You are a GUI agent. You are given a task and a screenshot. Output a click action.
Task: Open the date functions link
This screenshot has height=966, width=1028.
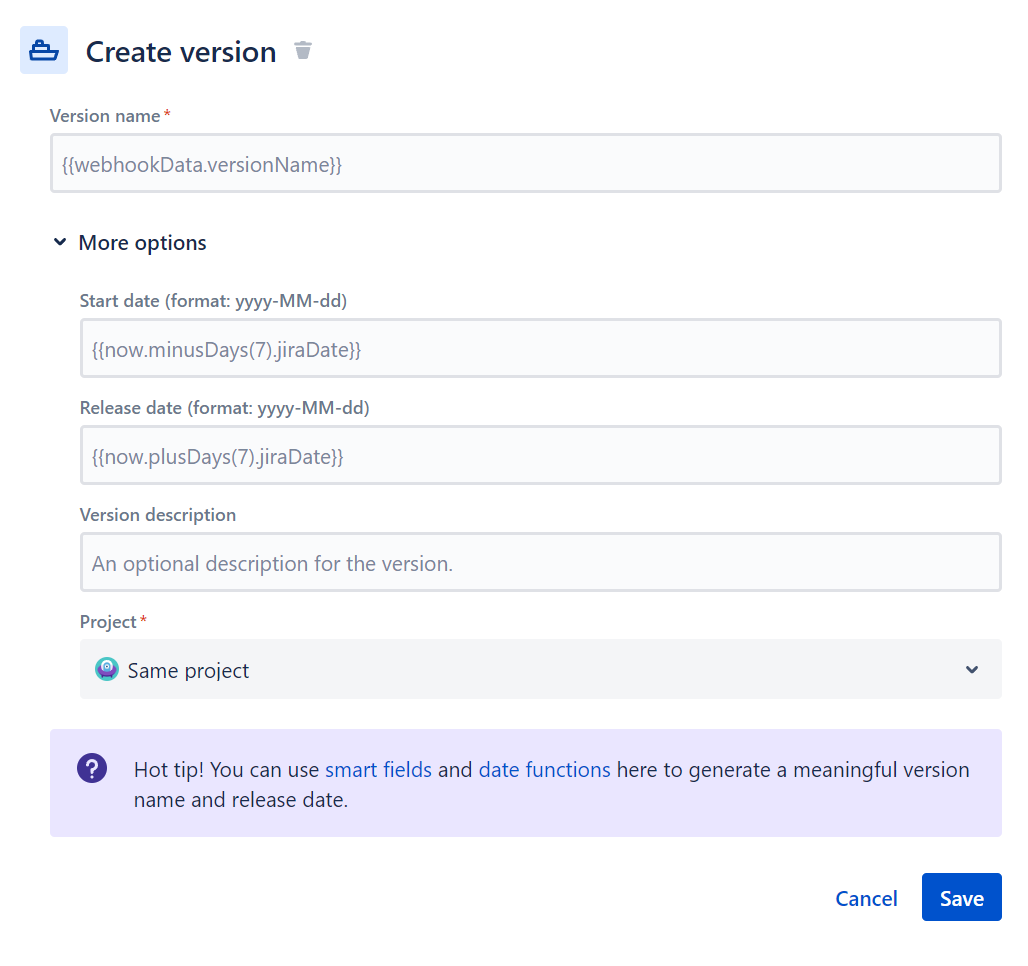545,770
